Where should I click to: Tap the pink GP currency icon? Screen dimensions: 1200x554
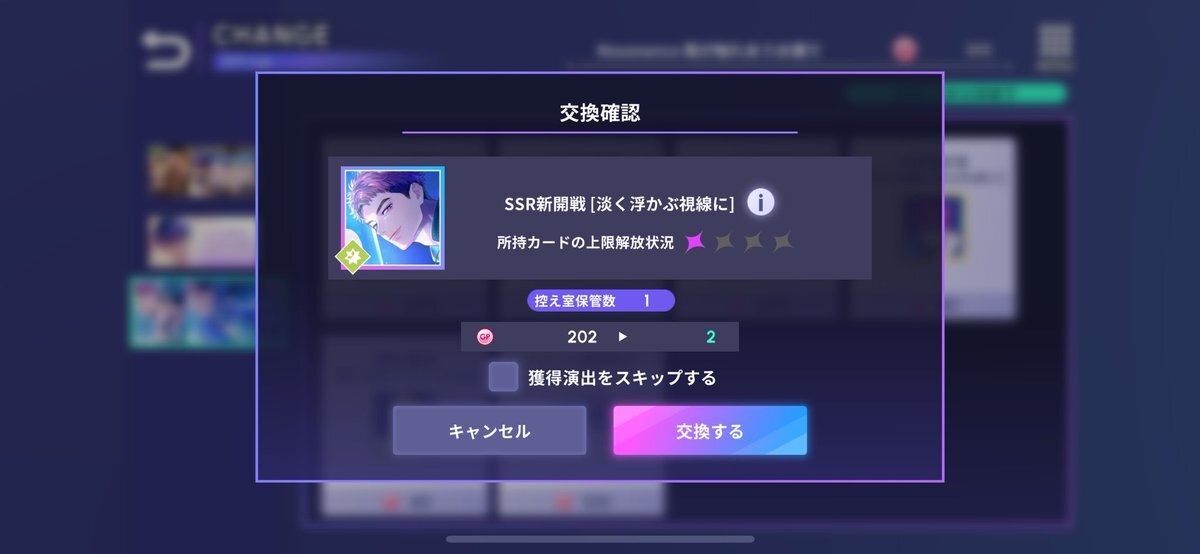[x=485, y=337]
